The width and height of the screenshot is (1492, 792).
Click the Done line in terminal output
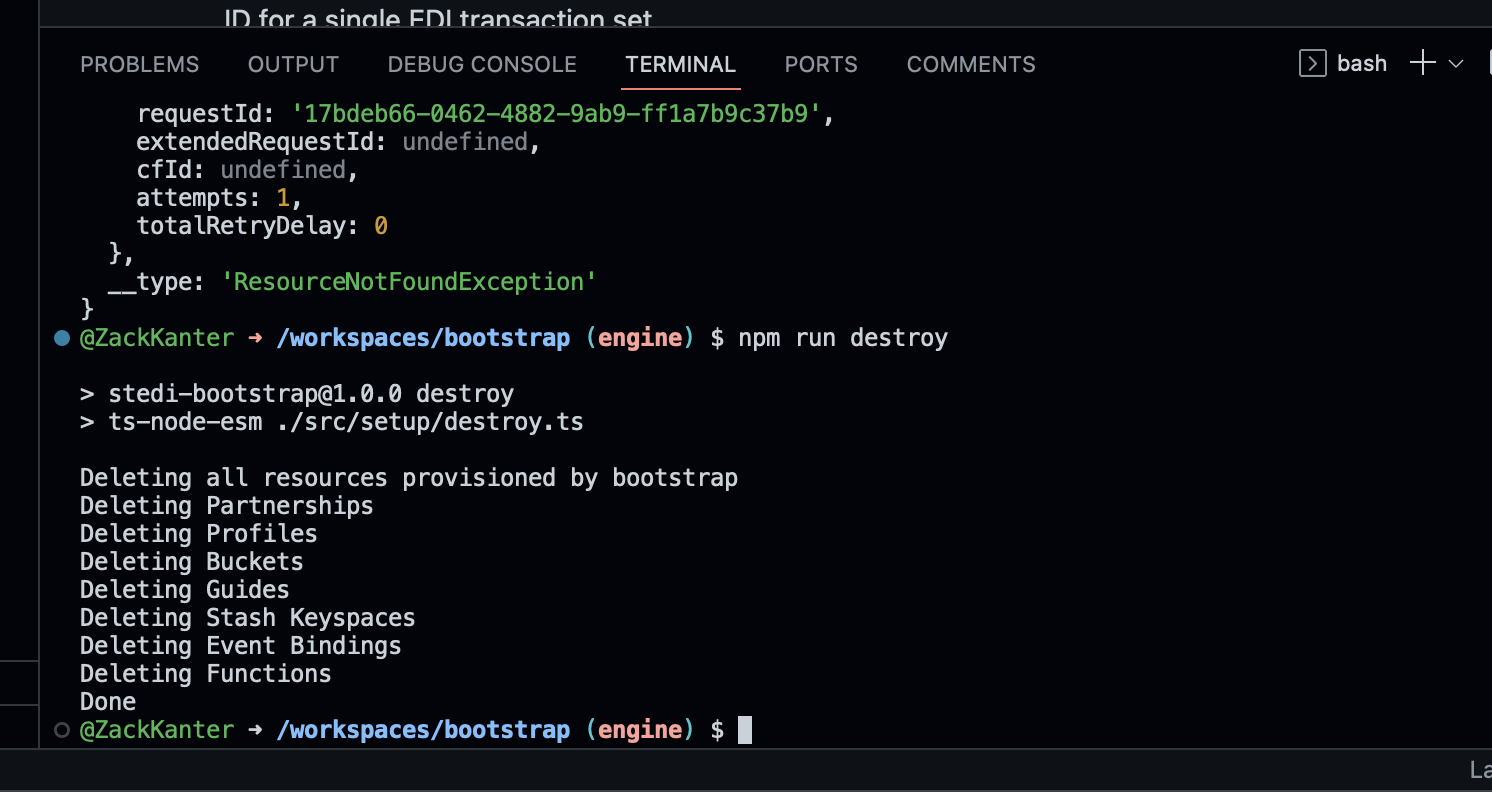(107, 701)
